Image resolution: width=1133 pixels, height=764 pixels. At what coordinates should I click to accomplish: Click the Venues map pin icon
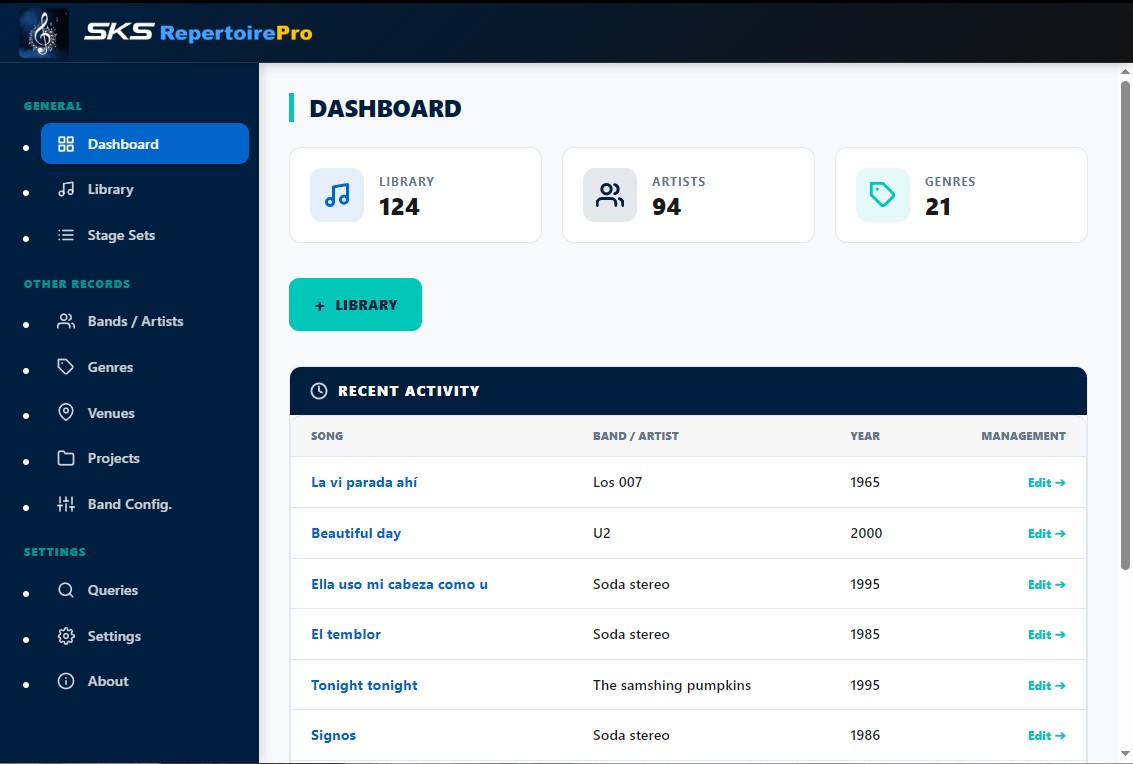66,413
